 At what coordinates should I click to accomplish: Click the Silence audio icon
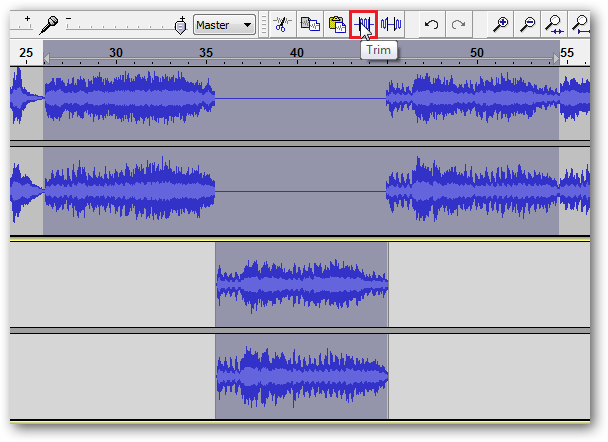390,24
